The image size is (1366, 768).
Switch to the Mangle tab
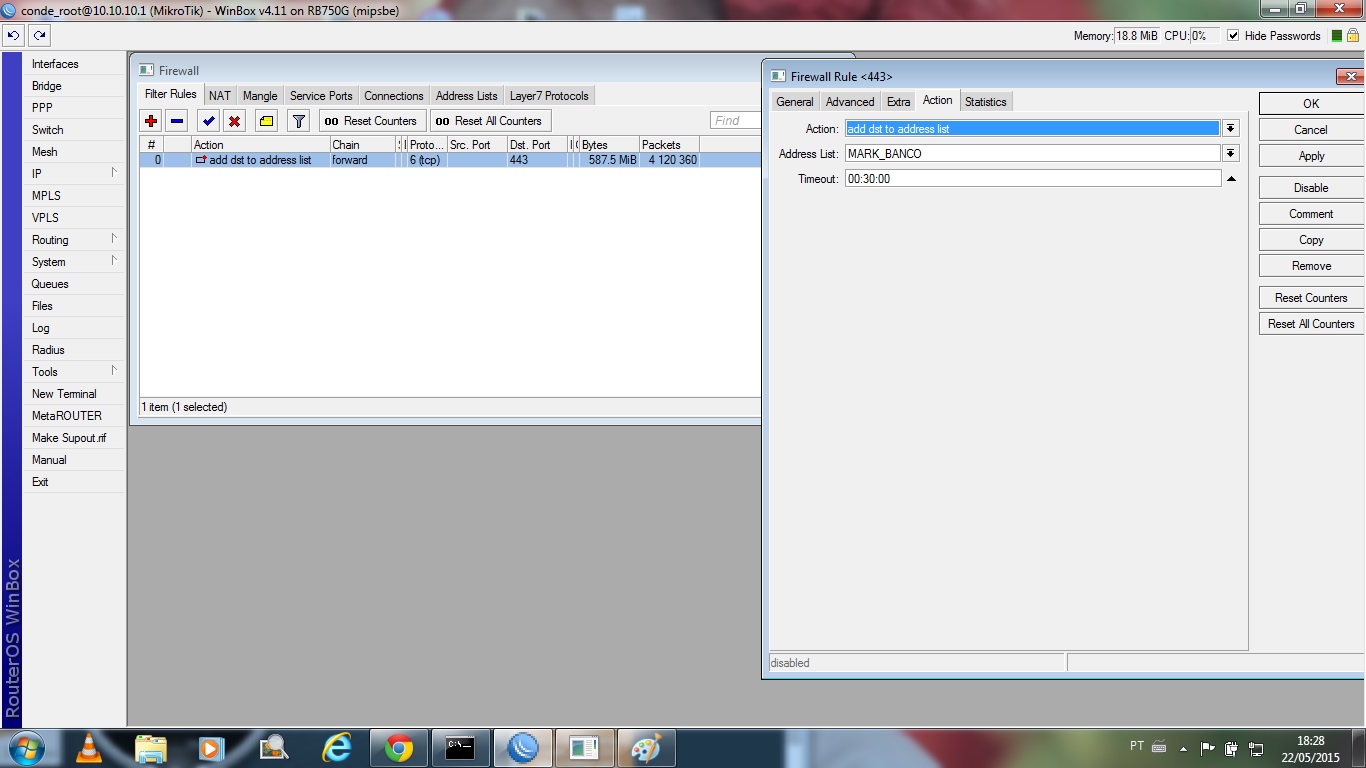point(260,96)
